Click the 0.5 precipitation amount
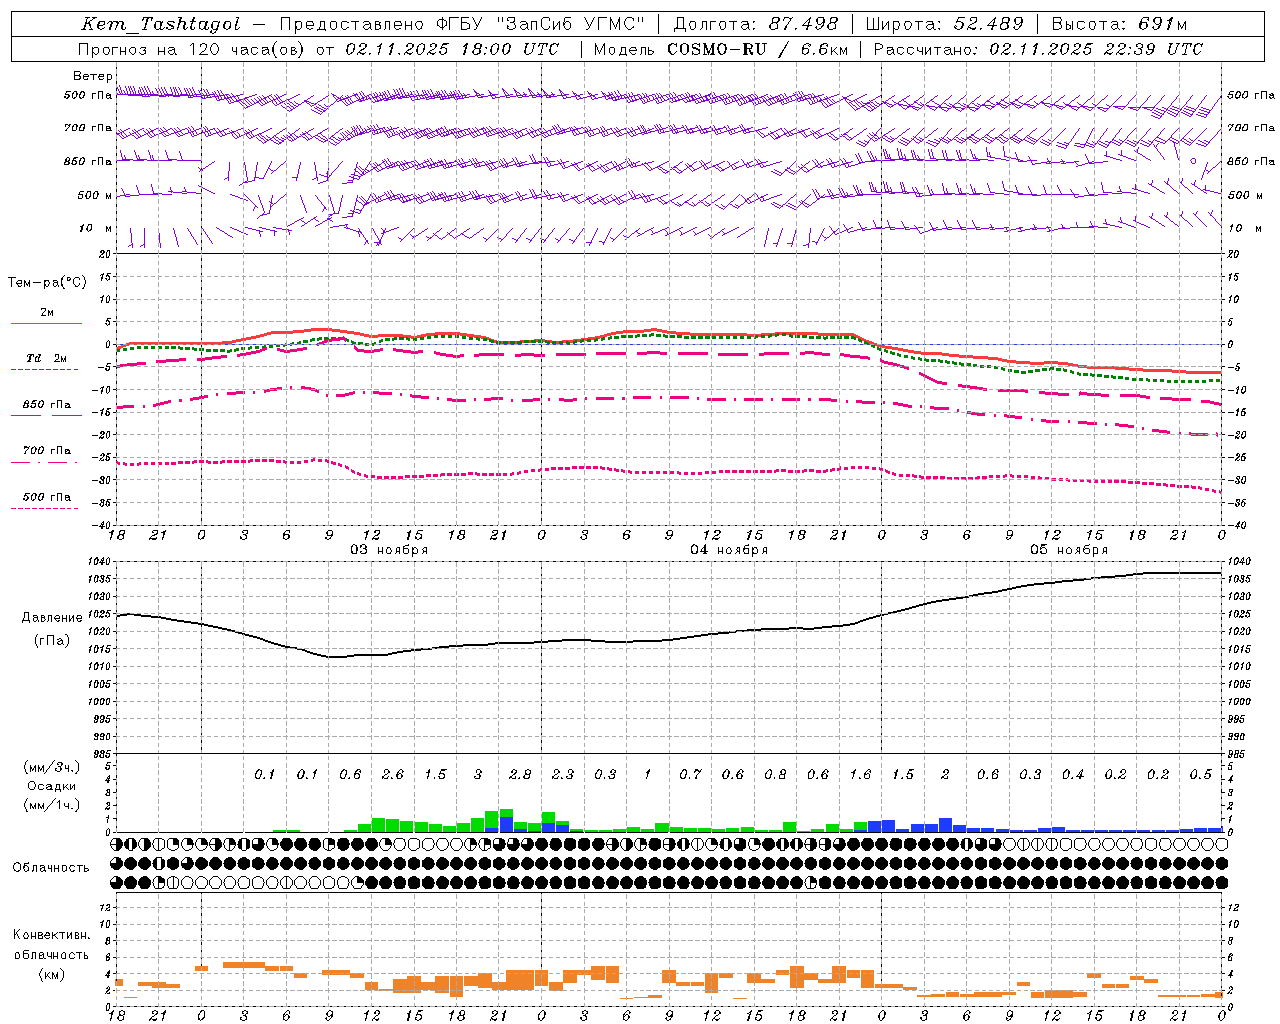1280x1024 pixels. pos(1201,775)
